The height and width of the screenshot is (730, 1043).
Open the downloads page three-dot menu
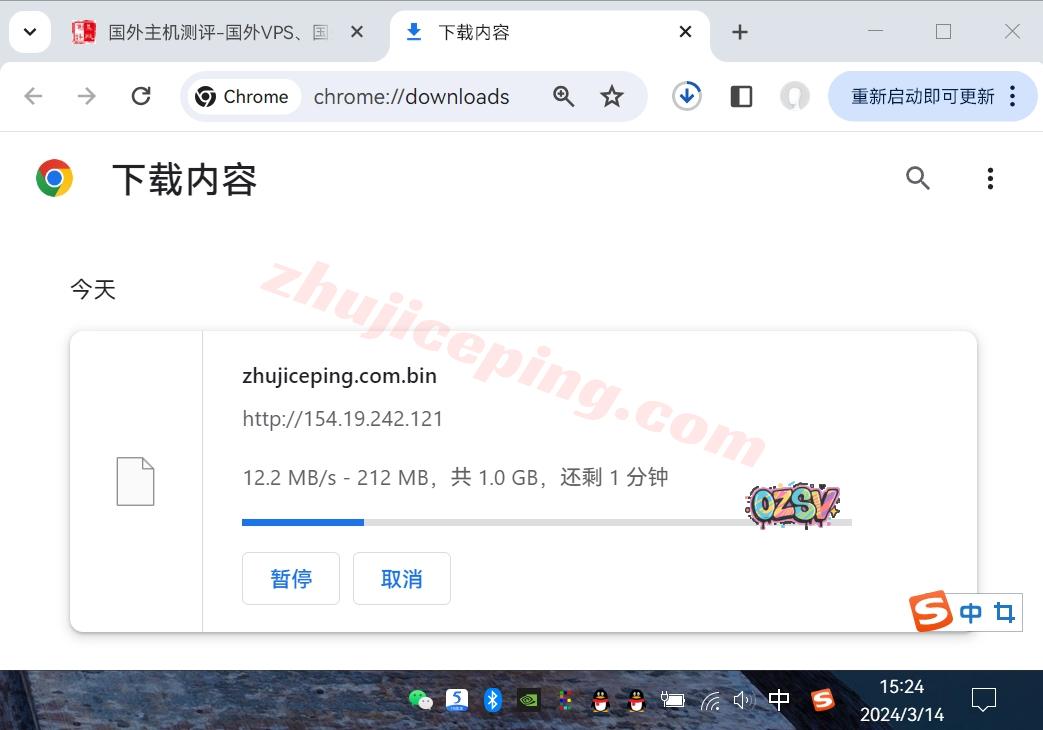click(x=990, y=178)
